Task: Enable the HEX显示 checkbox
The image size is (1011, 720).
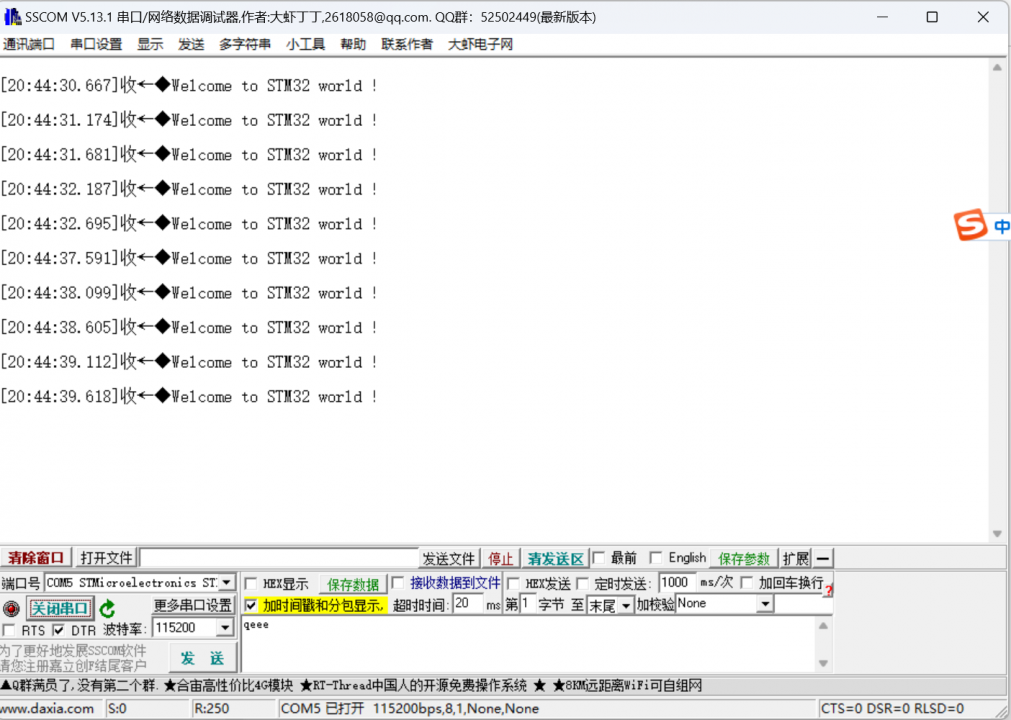Action: tap(250, 583)
